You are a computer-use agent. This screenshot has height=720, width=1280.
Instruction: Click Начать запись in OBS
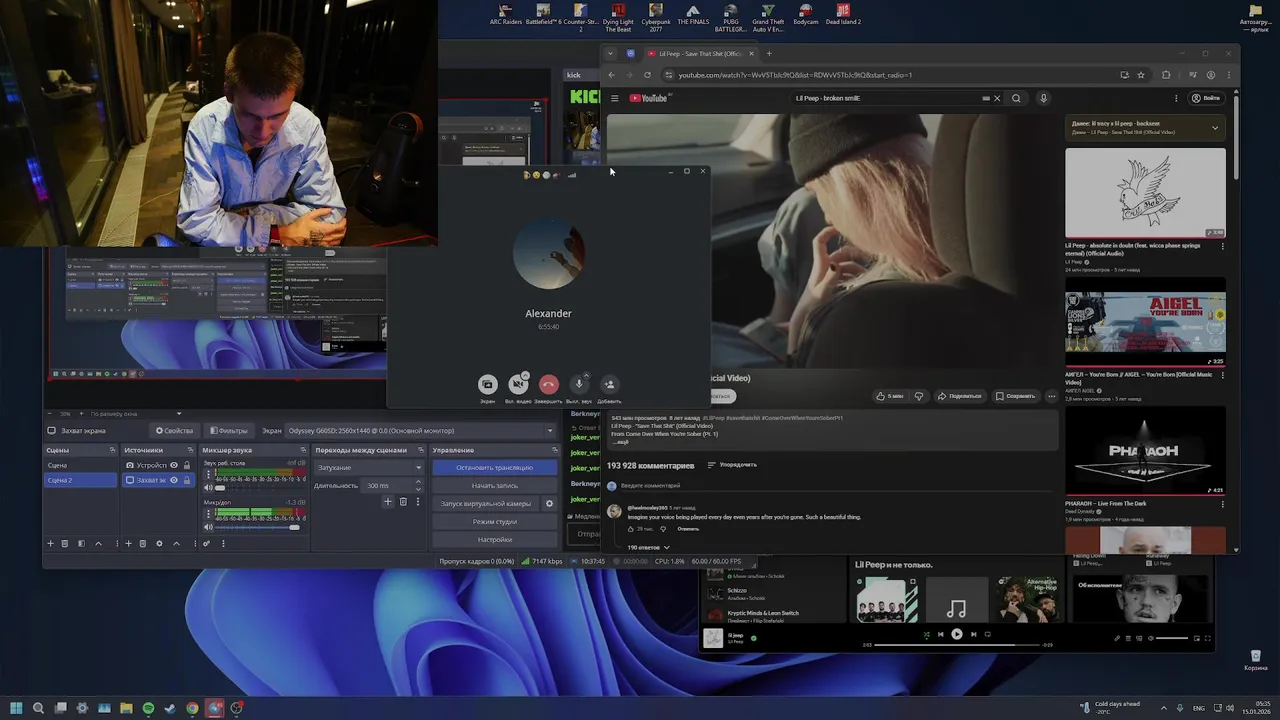(494, 485)
